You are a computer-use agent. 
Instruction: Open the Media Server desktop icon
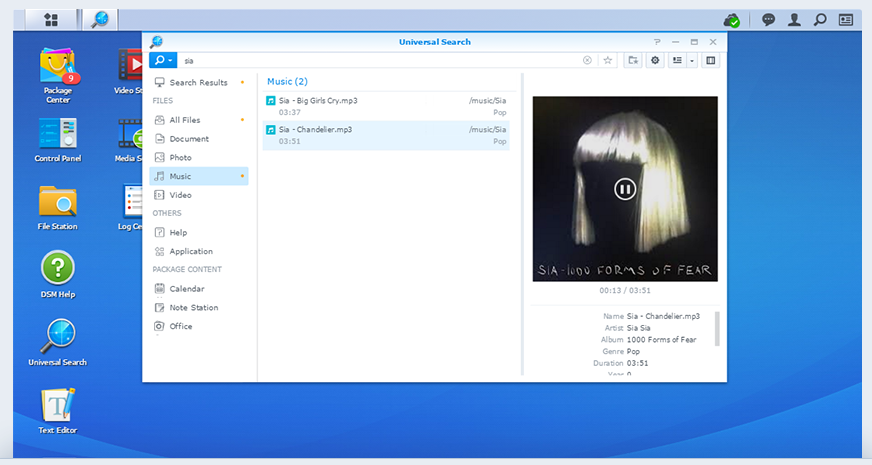pos(129,140)
